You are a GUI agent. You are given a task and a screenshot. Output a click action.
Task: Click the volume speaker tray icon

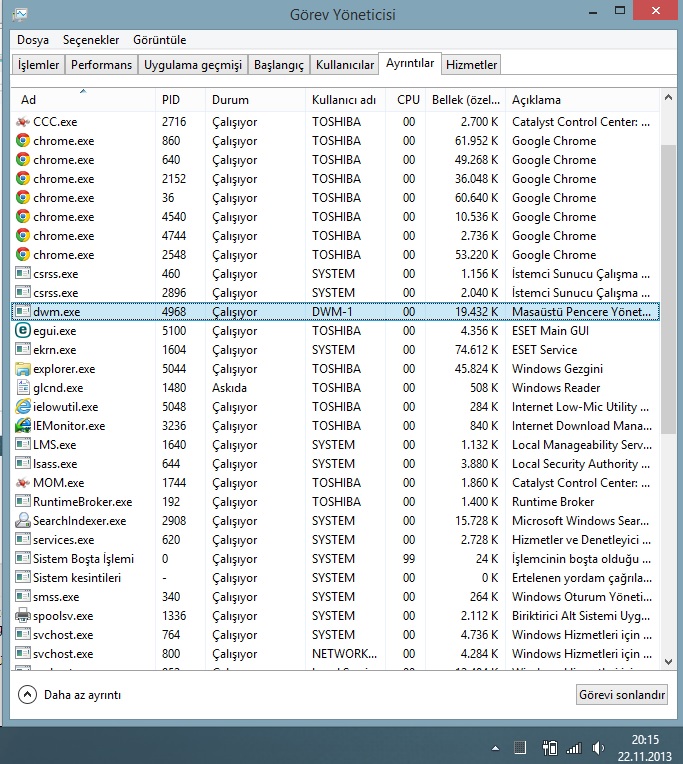pos(598,747)
